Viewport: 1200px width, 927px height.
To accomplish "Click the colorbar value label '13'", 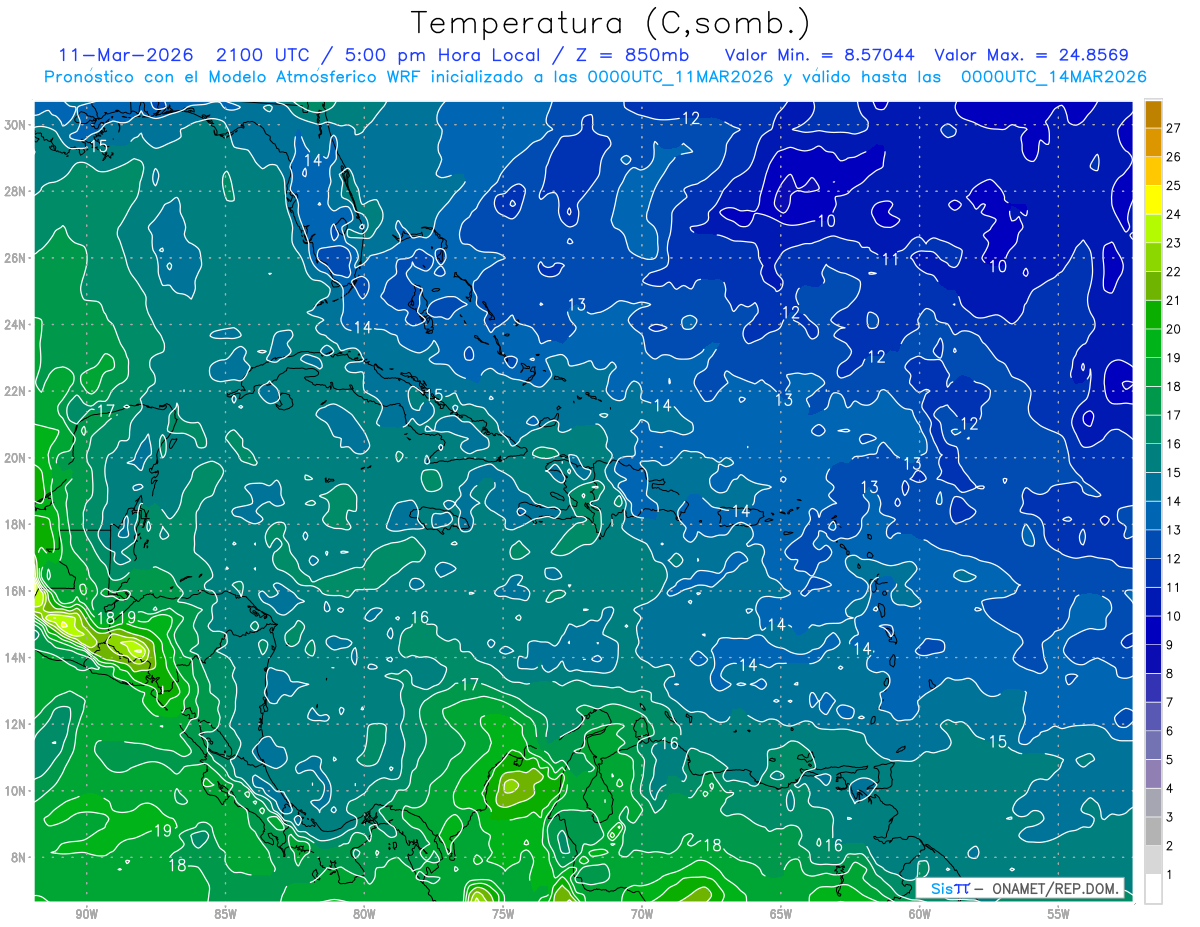I will tap(1174, 530).
